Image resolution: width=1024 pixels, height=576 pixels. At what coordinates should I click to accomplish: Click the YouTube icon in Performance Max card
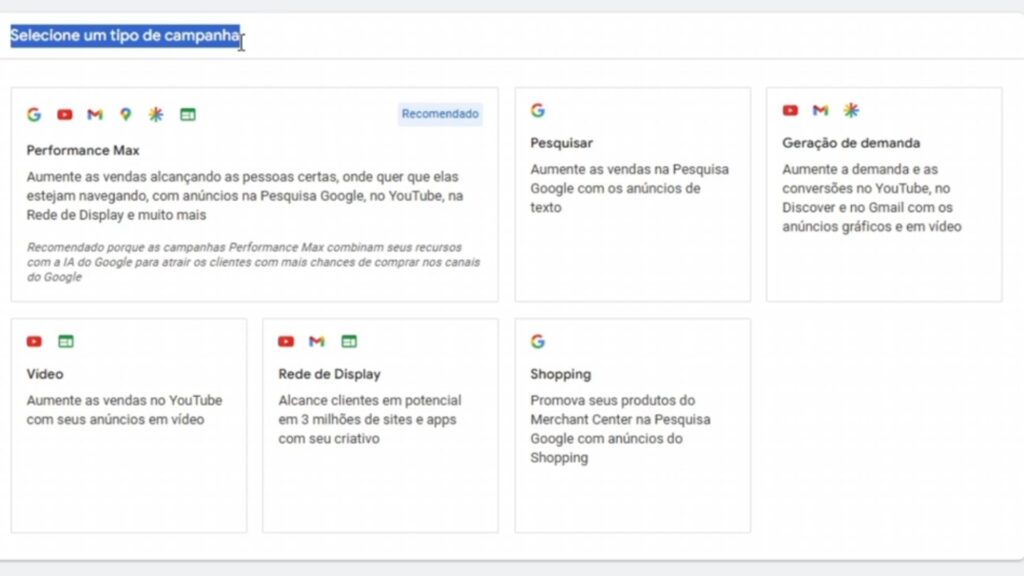pyautogui.click(x=65, y=115)
